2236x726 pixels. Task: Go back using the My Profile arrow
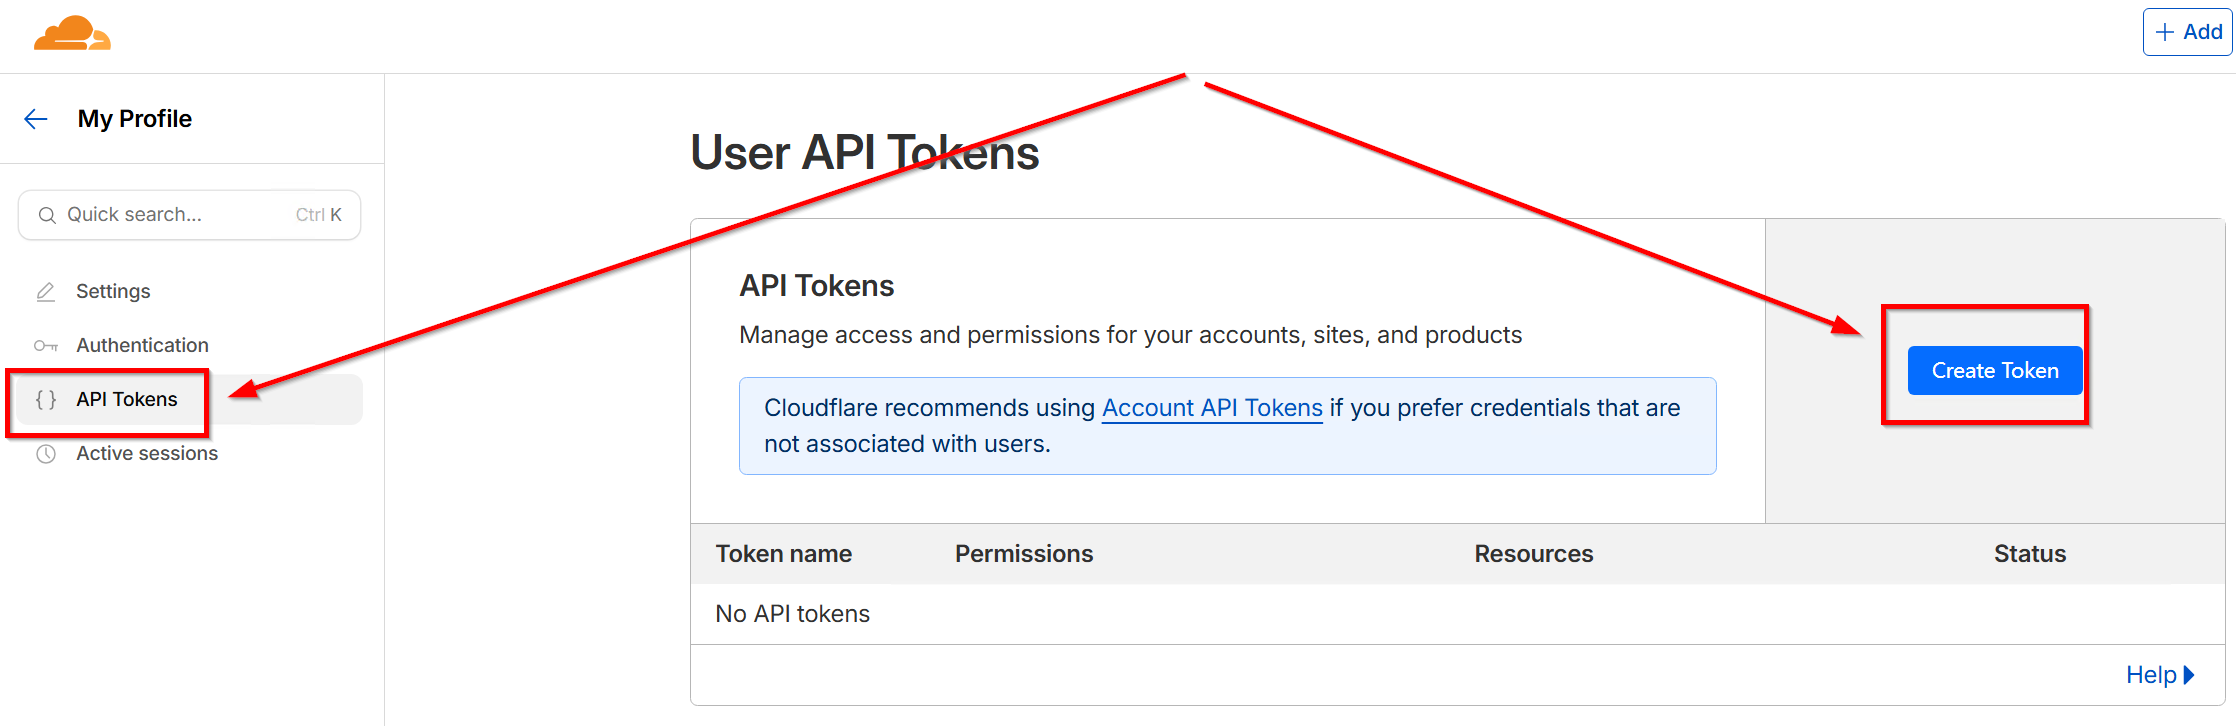coord(36,119)
